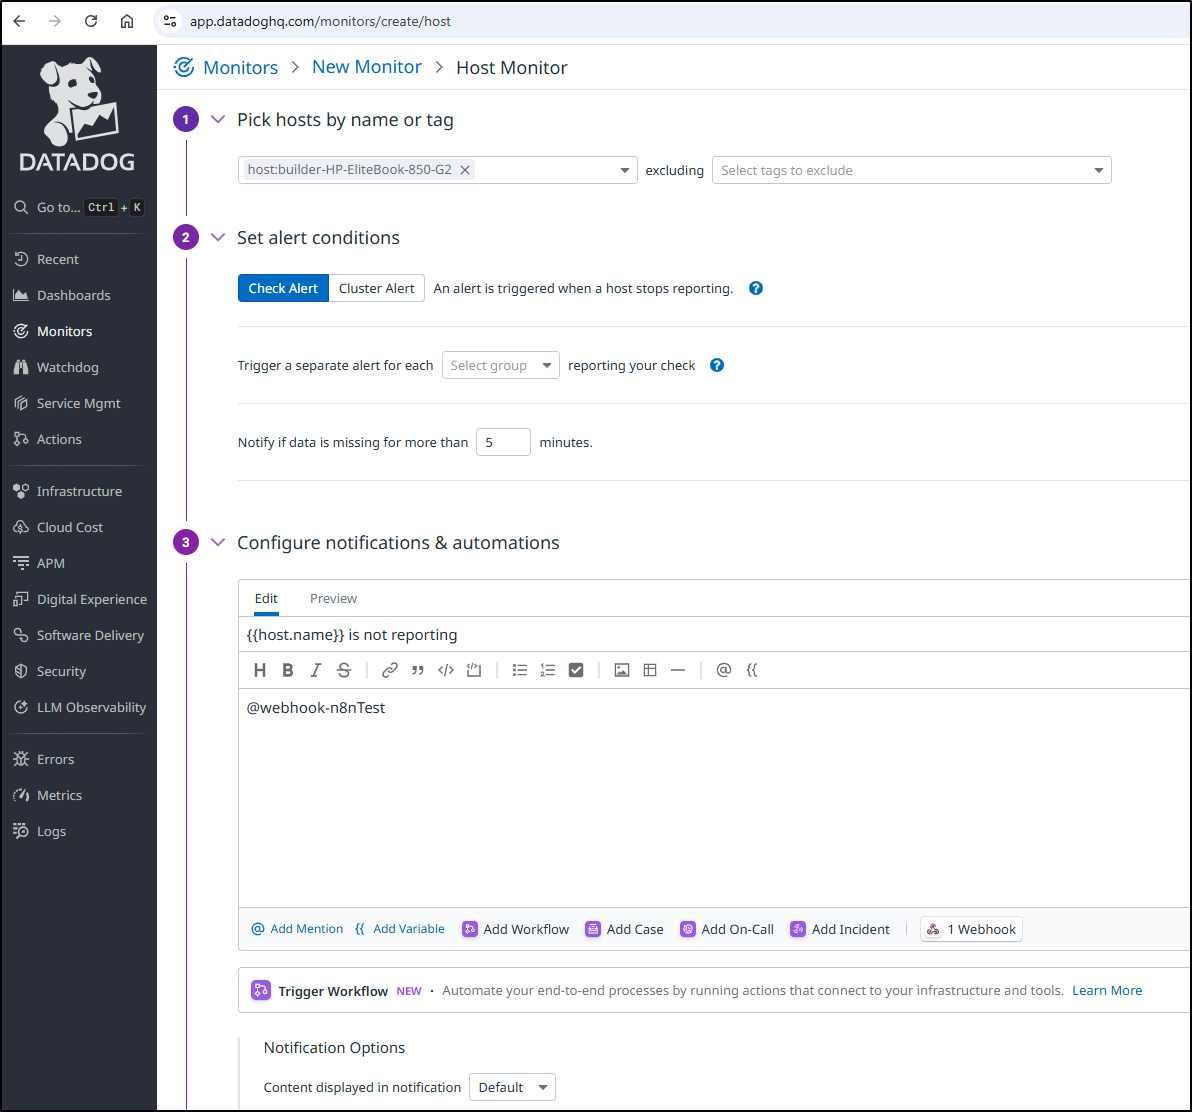Switch to the Preview tab
This screenshot has height=1112, width=1192.
tap(333, 598)
